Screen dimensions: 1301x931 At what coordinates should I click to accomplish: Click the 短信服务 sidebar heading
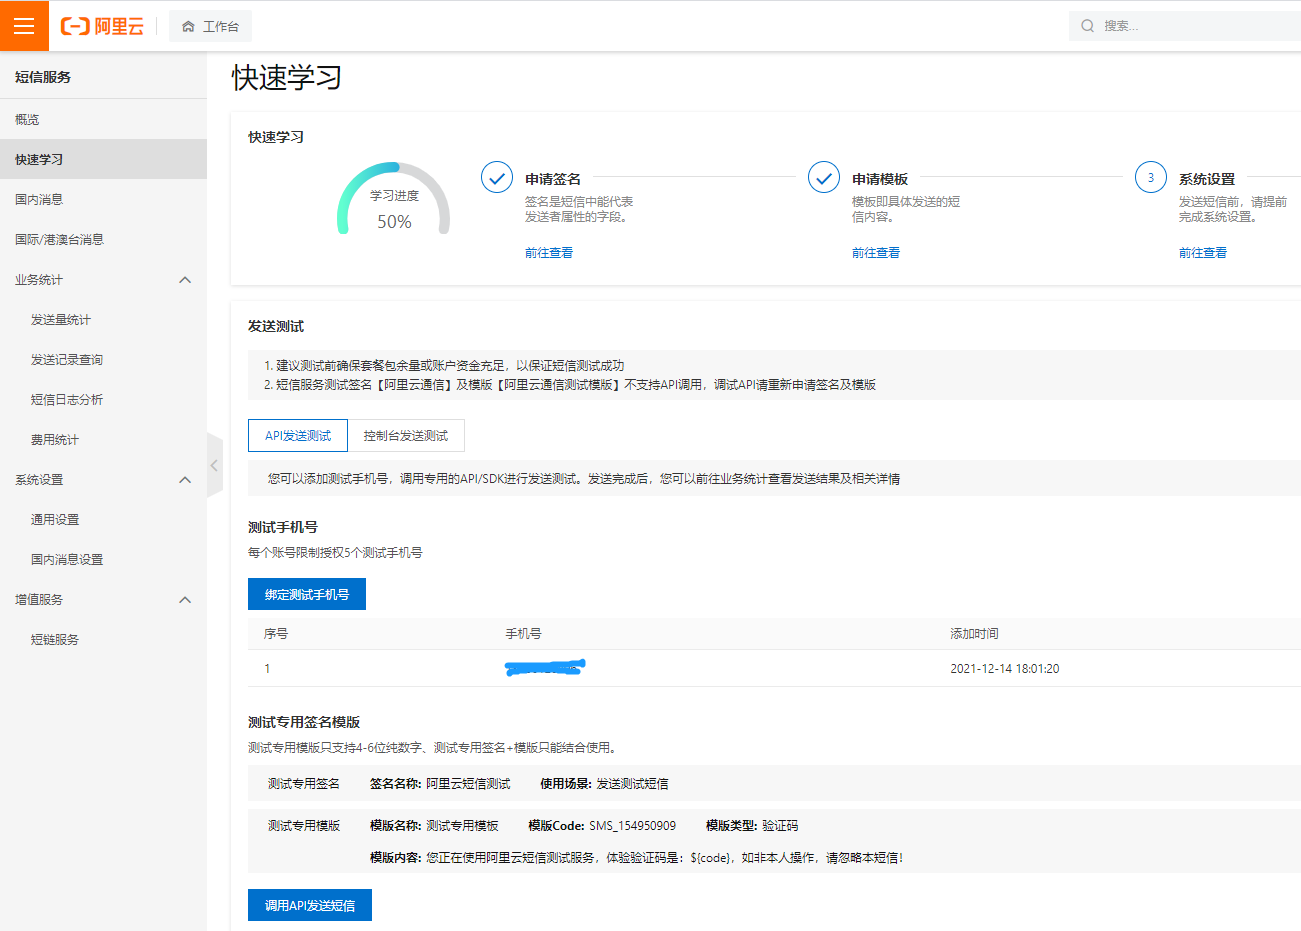[x=43, y=77]
